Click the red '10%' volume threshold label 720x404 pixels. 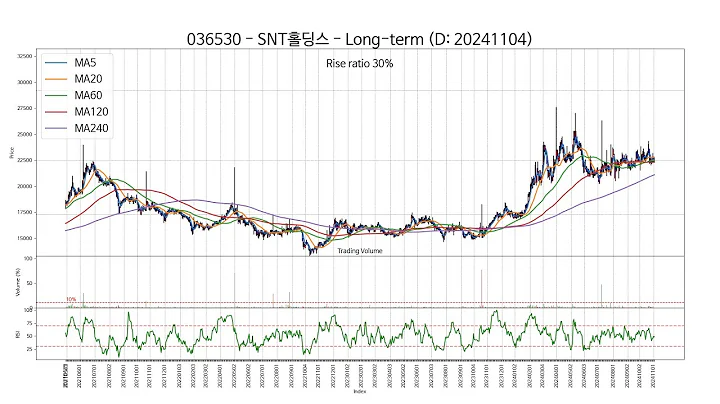coord(71,299)
